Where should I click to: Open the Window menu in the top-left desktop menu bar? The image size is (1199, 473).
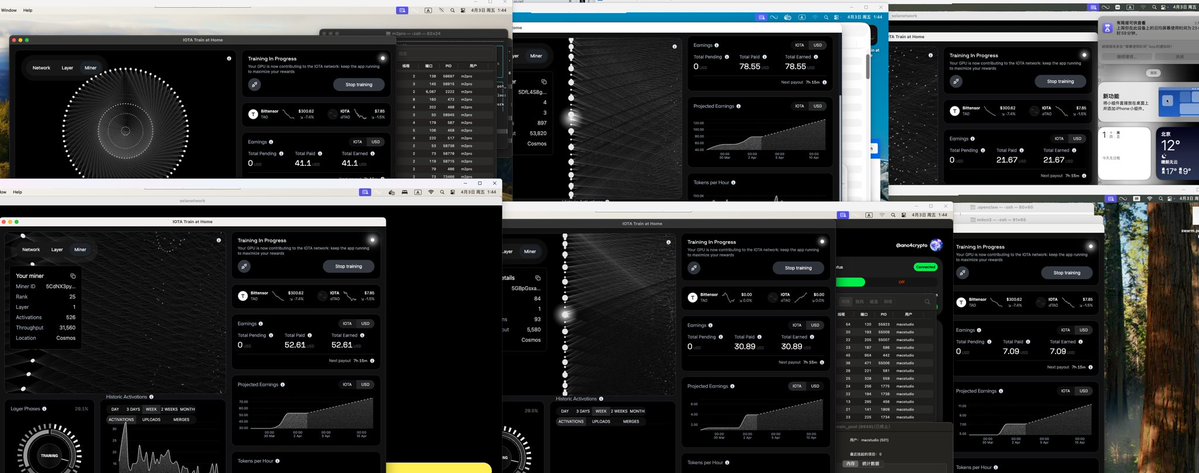[x=8, y=10]
